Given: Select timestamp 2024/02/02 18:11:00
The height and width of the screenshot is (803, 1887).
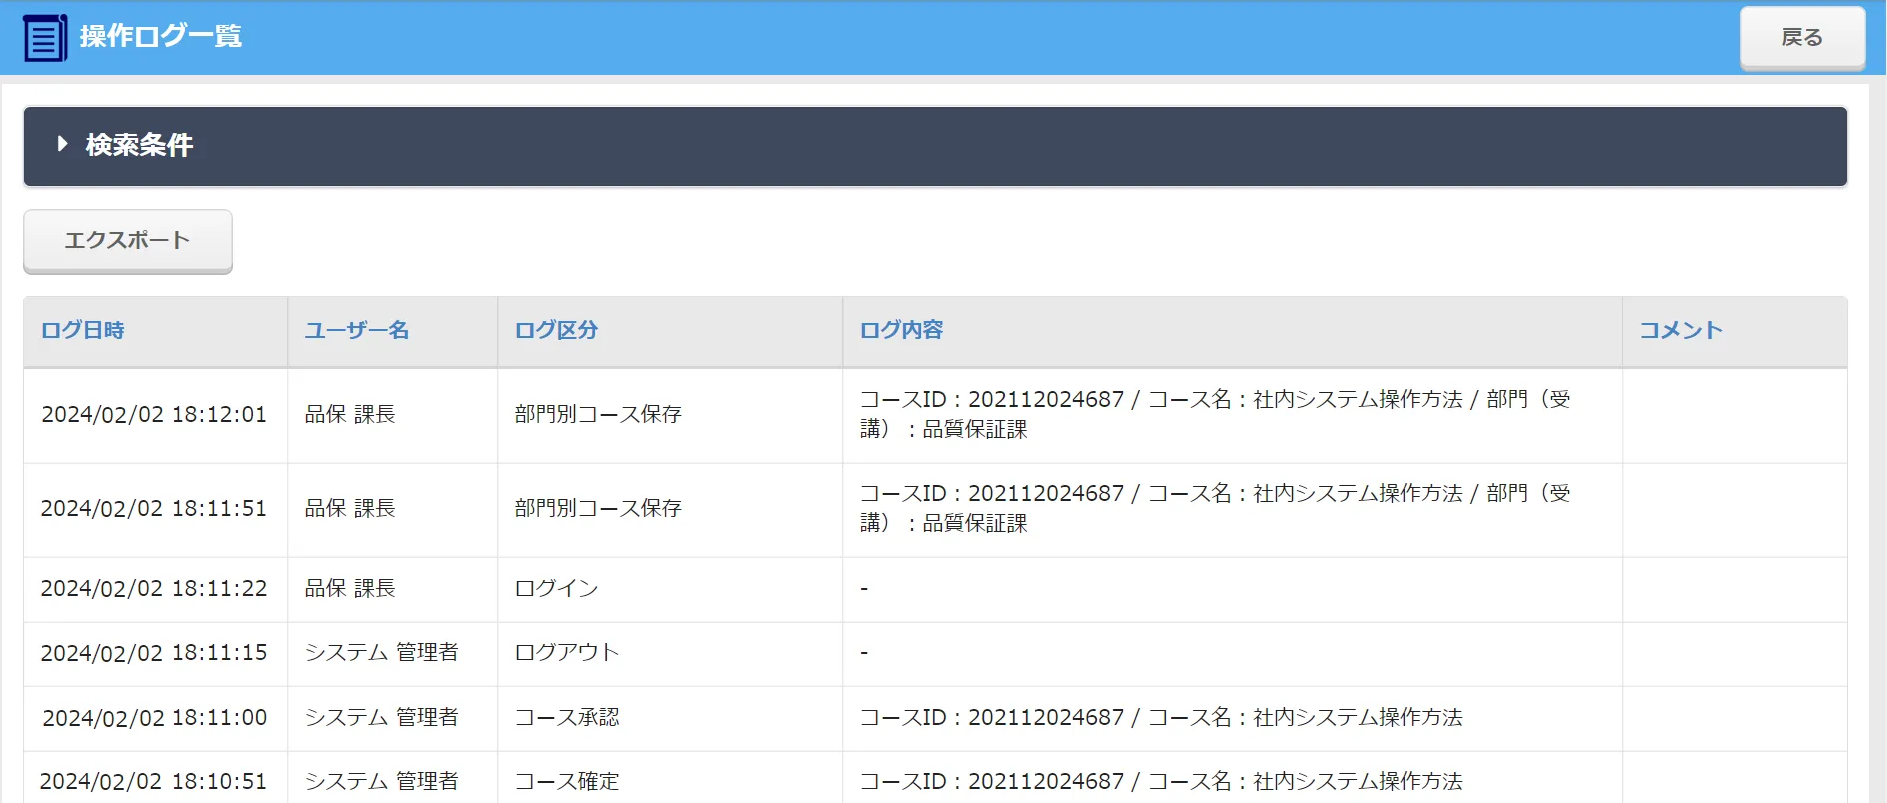Looking at the screenshot, I should click(154, 717).
